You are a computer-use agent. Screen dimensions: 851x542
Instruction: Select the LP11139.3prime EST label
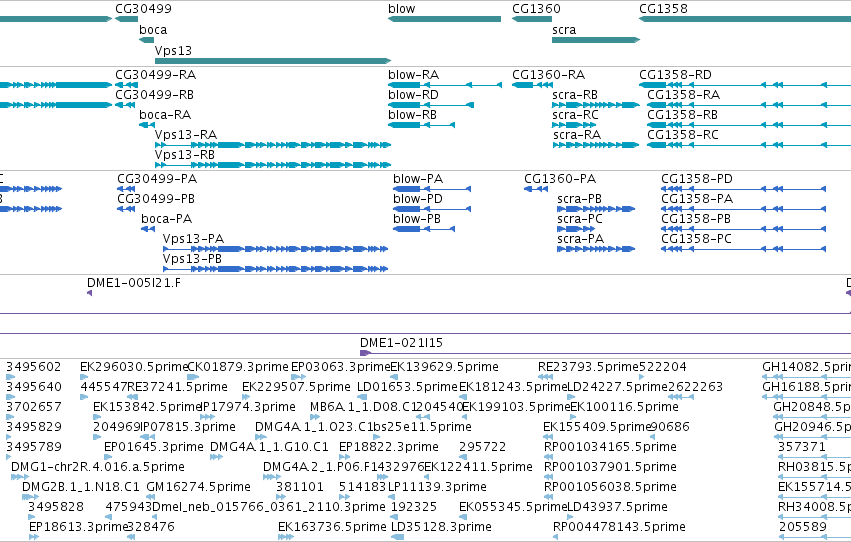(437, 487)
